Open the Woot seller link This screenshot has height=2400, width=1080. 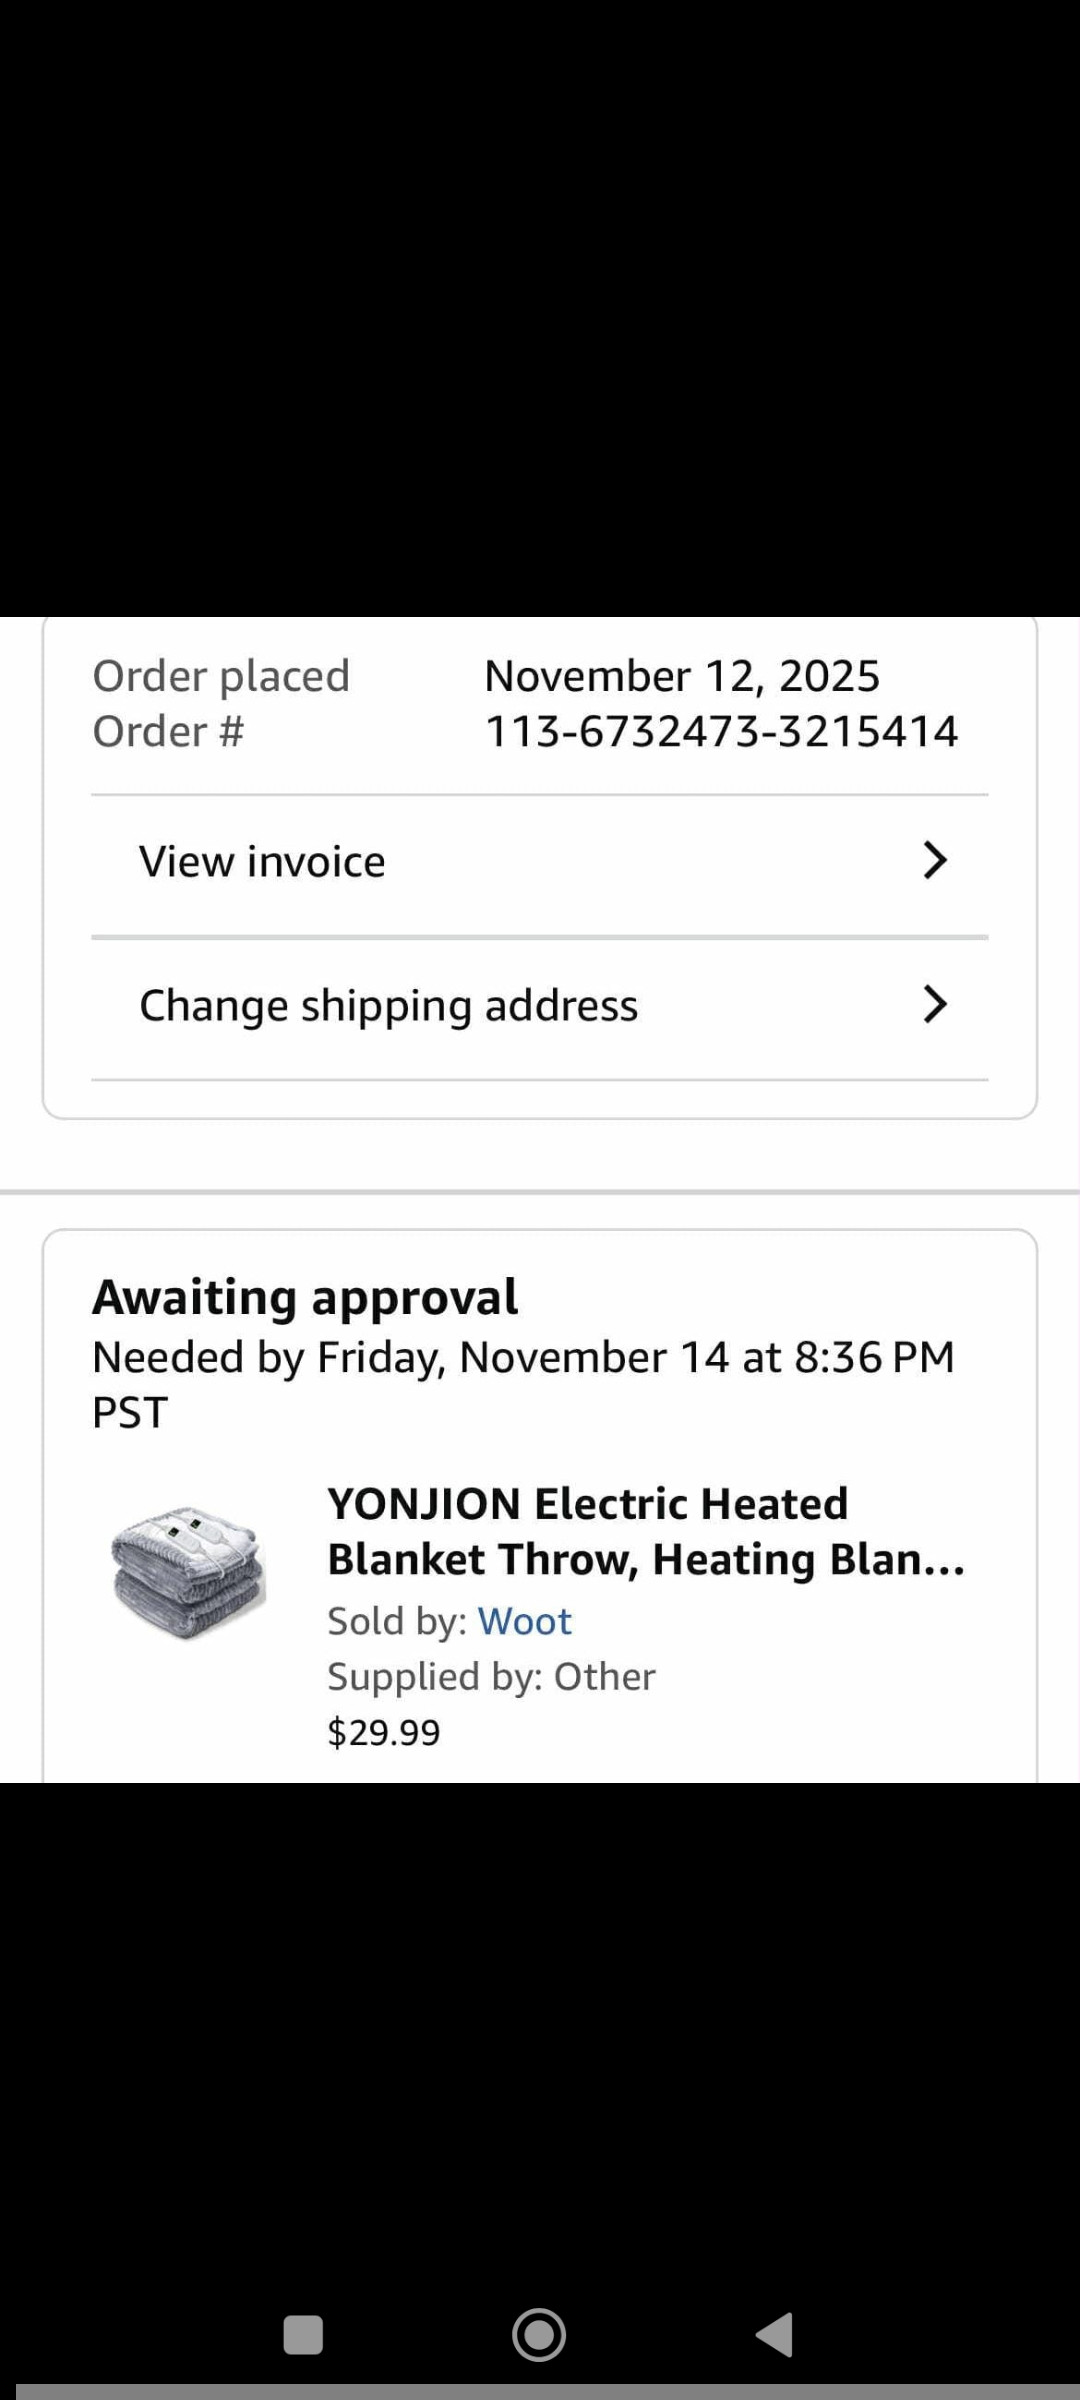click(x=524, y=1621)
